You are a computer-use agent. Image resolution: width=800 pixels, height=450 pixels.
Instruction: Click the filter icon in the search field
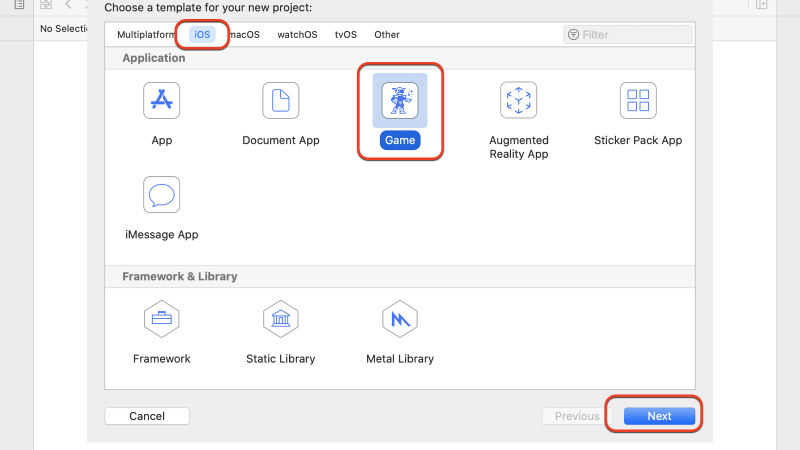coord(573,35)
